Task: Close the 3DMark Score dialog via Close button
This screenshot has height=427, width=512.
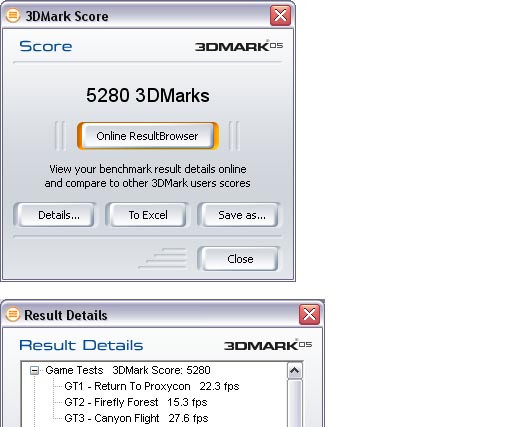Action: (239, 259)
